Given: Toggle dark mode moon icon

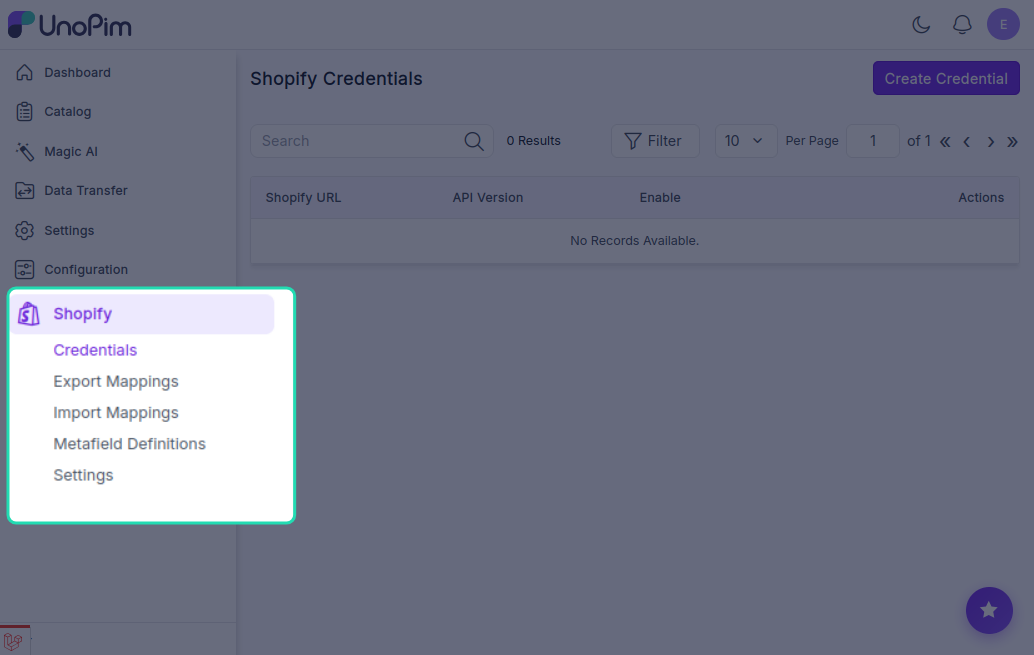Looking at the screenshot, I should pos(921,25).
